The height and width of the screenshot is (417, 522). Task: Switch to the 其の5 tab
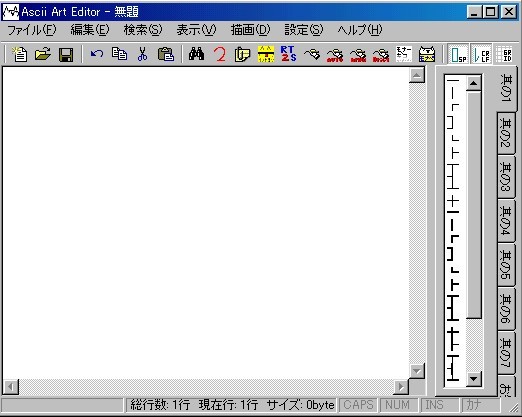pyautogui.click(x=506, y=264)
